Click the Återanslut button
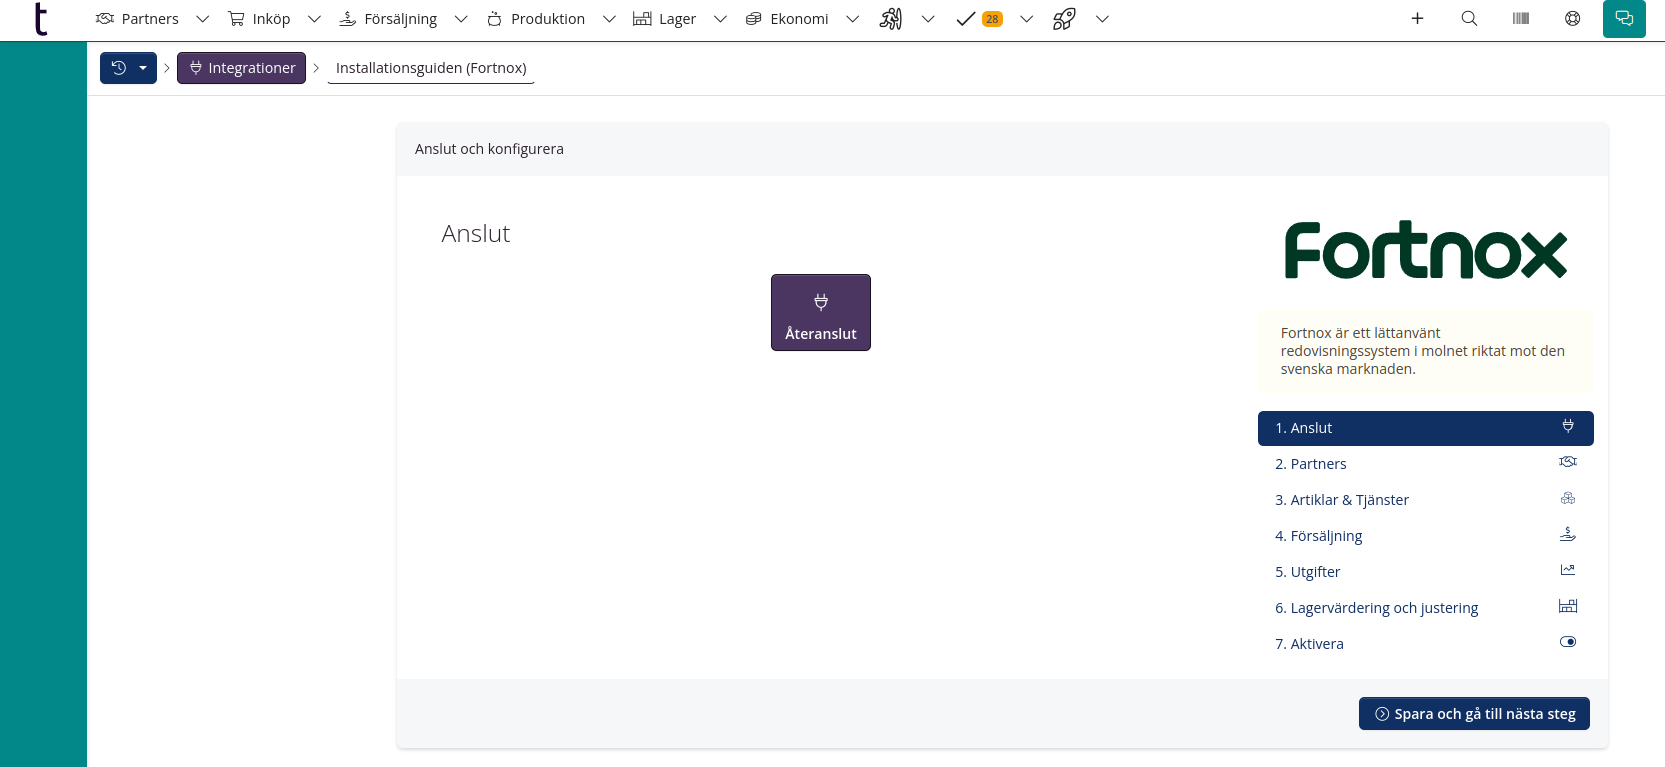Viewport: 1665px width, 767px height. 820,313
